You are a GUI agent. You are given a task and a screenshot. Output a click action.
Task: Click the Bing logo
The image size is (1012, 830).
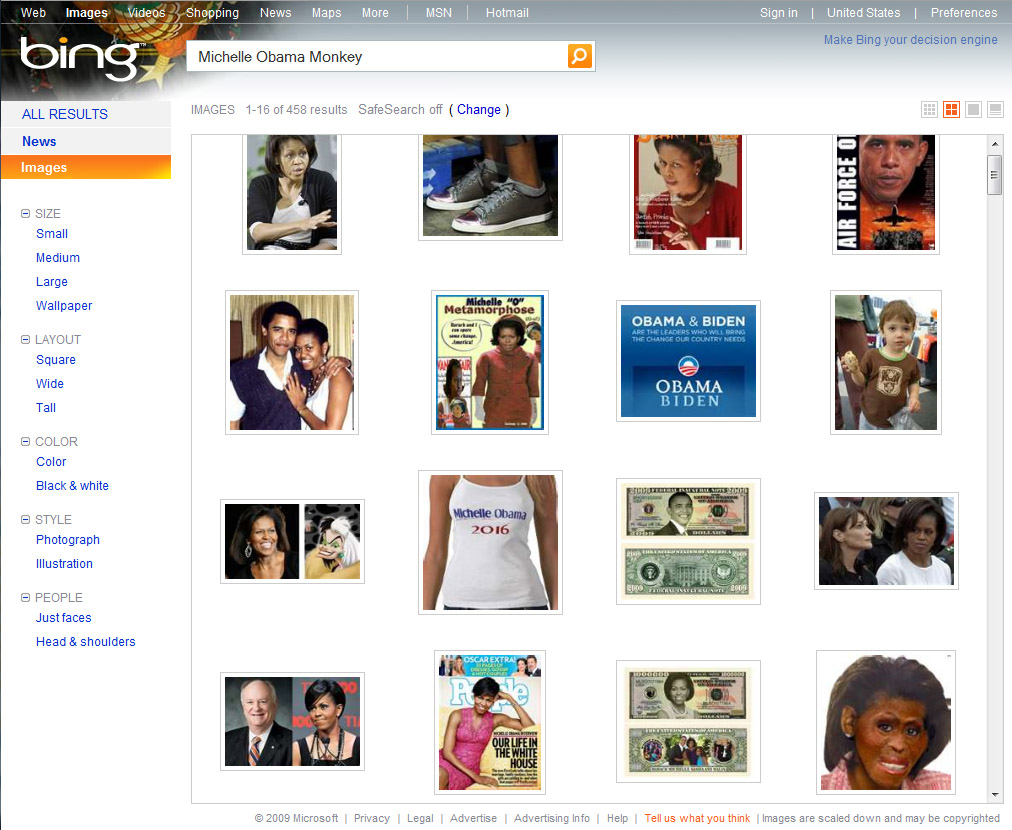coord(80,58)
